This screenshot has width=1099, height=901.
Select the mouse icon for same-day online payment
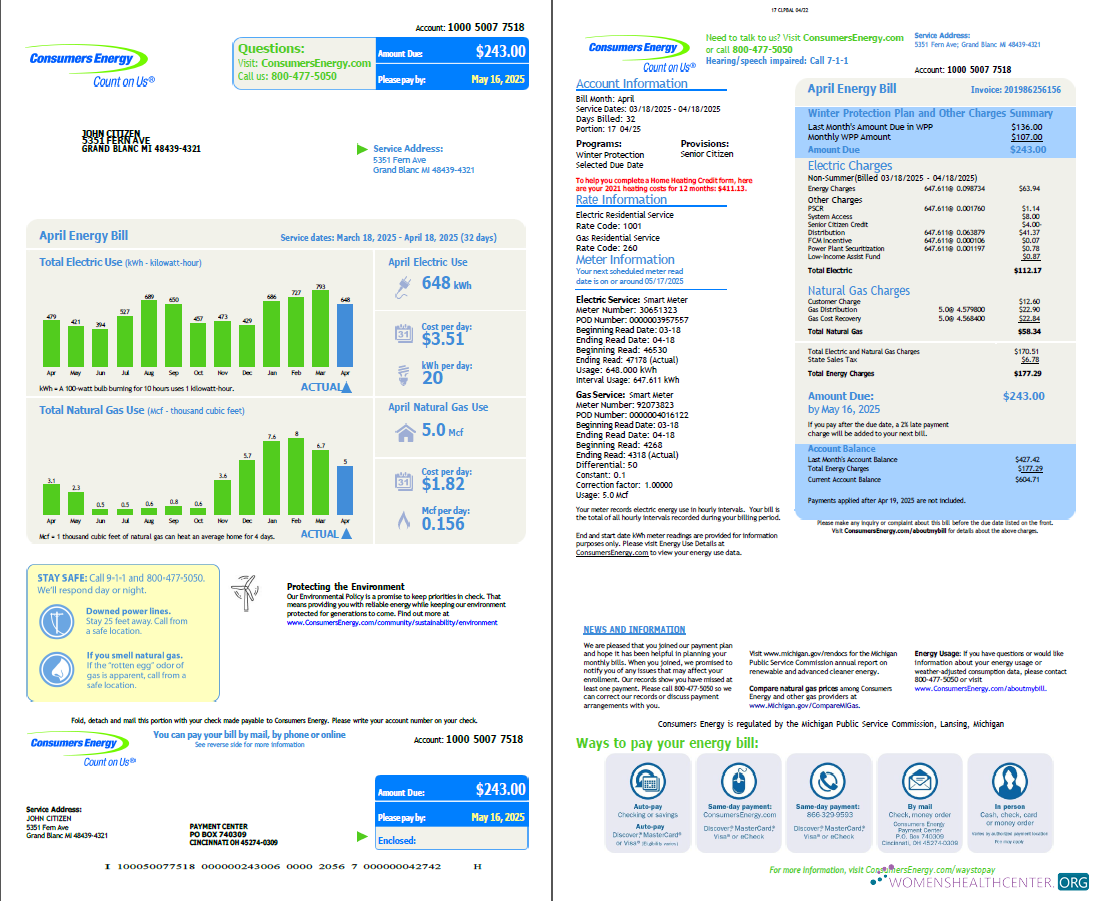(x=739, y=784)
